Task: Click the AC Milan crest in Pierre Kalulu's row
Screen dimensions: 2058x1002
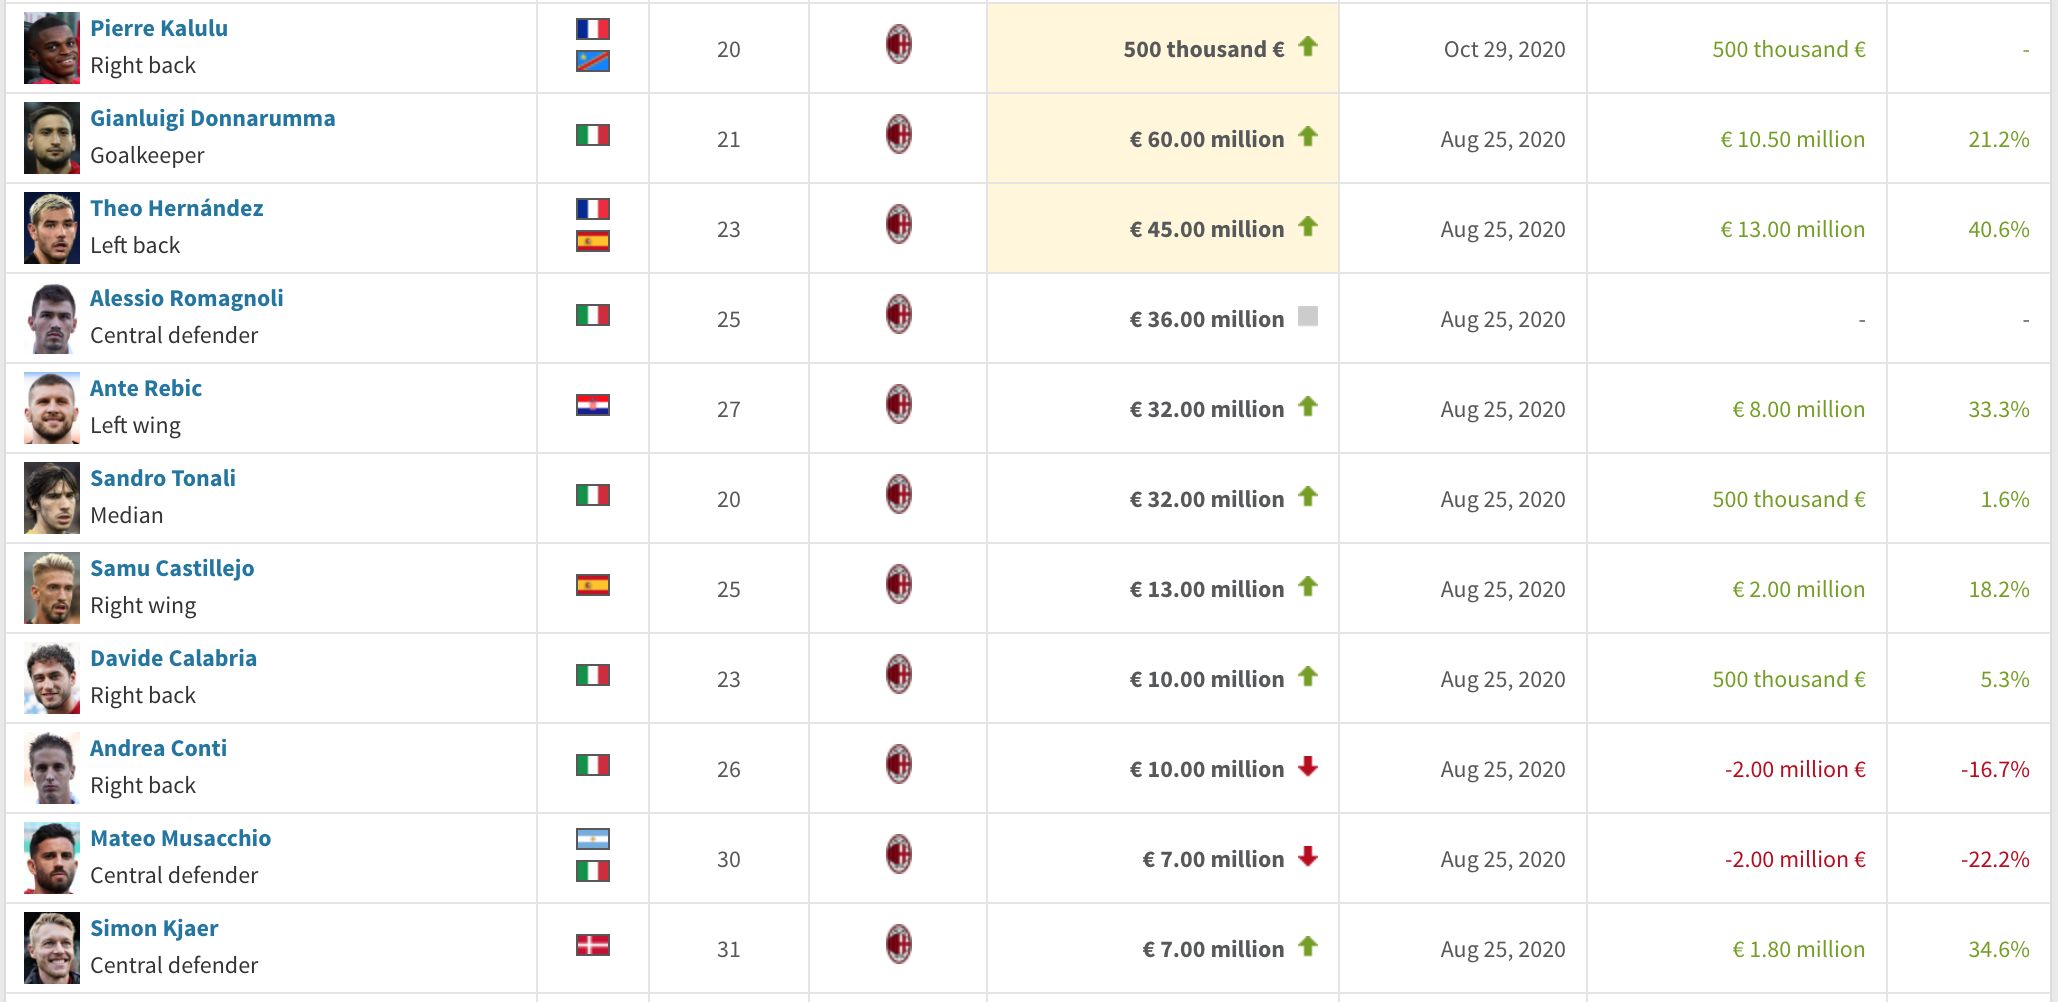Action: coord(898,45)
